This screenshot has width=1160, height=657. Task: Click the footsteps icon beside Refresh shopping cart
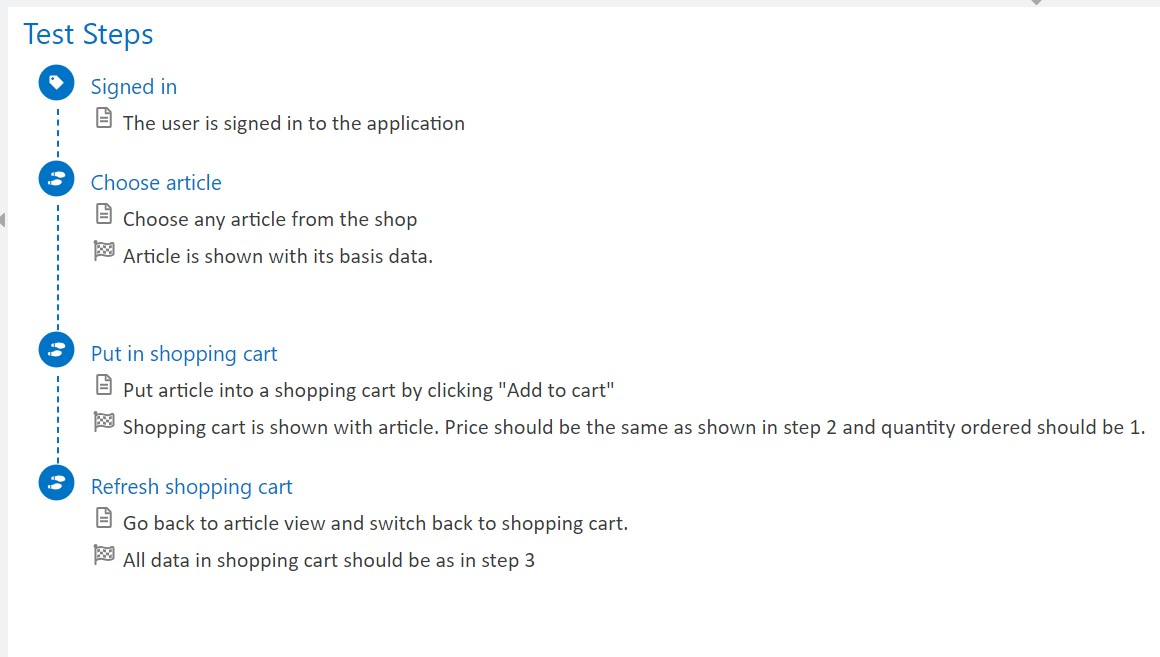pos(57,483)
